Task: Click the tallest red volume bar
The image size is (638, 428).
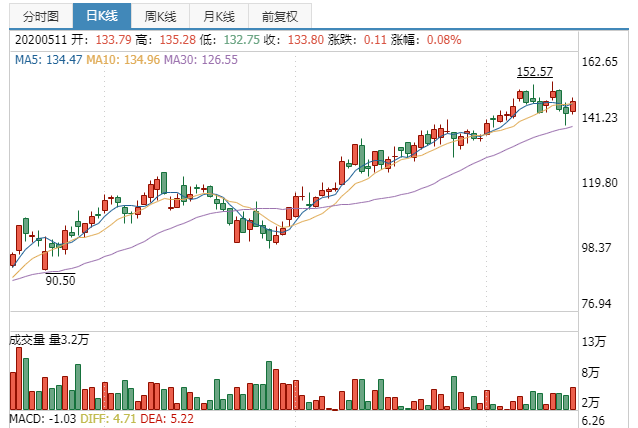Action: [19, 379]
